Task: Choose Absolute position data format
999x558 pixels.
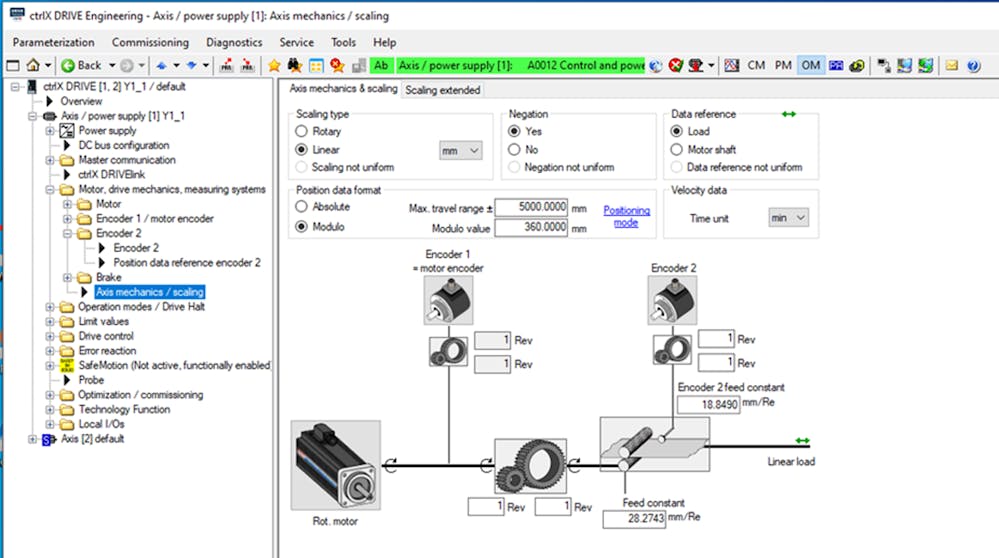Action: pos(301,206)
